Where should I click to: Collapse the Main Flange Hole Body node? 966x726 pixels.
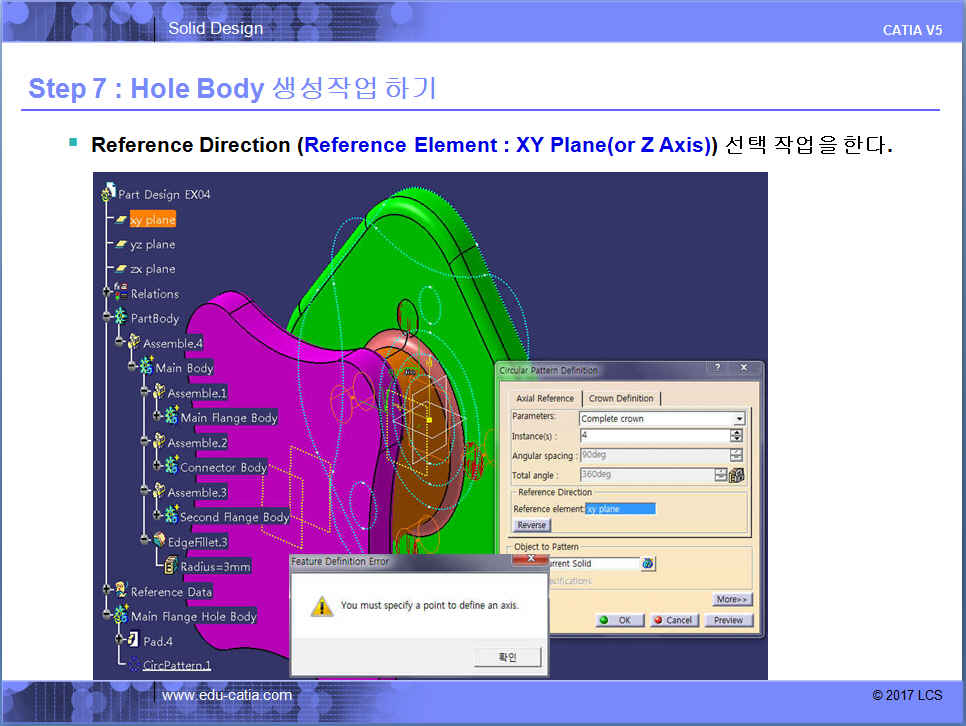pyautogui.click(x=107, y=616)
